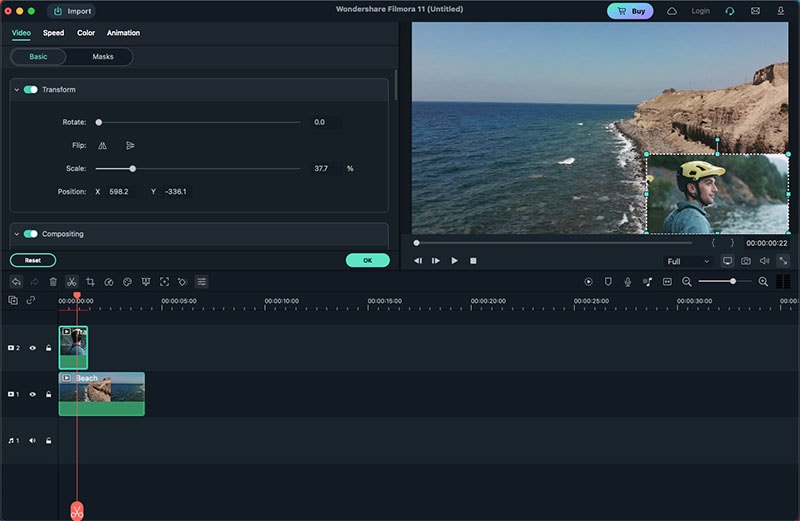Open the support headset icon
The image size is (800, 521).
[x=730, y=11]
